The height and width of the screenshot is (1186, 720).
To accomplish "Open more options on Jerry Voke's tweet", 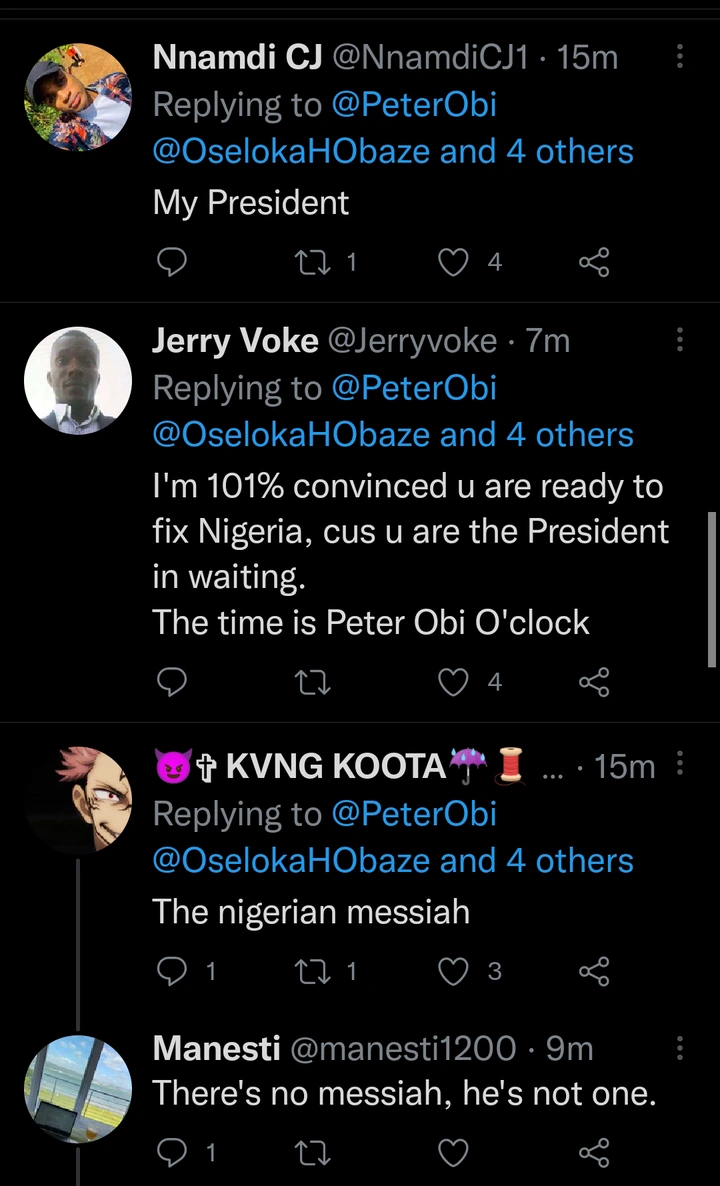I will point(680,340).
